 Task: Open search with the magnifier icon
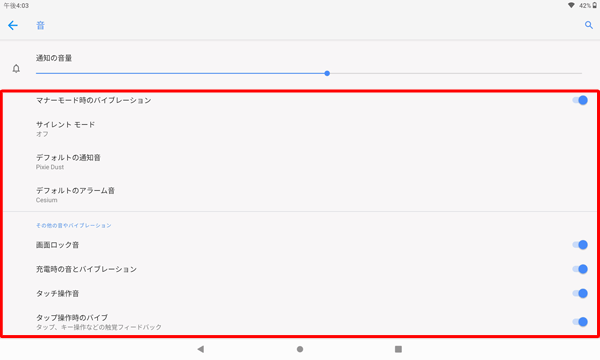coord(589,25)
